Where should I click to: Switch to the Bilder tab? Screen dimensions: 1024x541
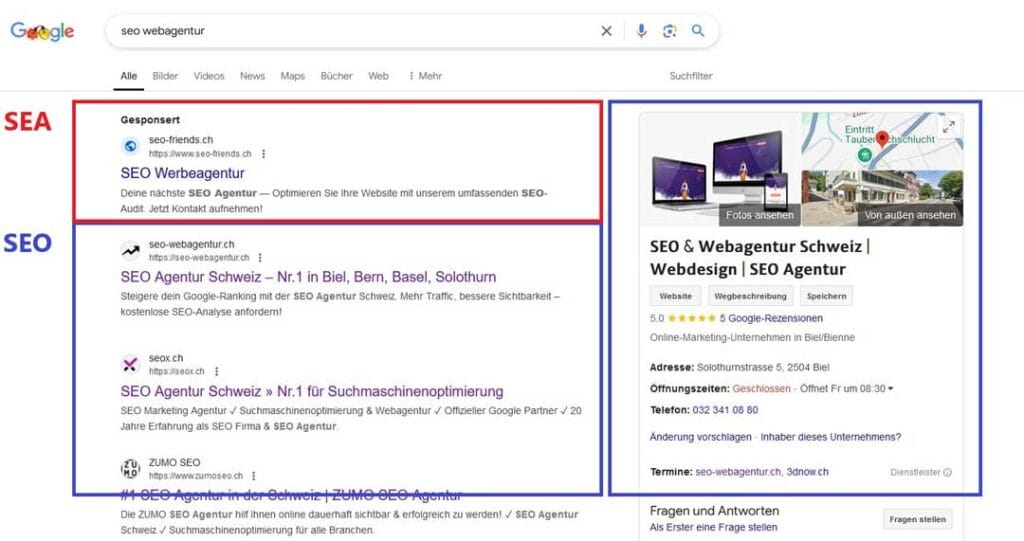click(165, 76)
